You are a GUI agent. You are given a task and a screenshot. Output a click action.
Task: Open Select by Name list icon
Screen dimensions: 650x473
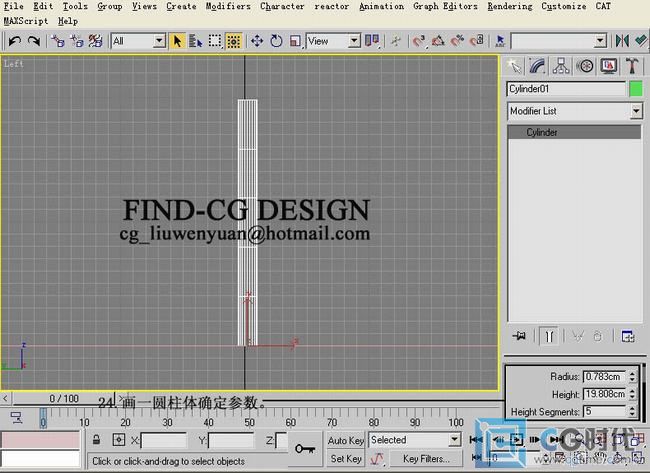(196, 41)
